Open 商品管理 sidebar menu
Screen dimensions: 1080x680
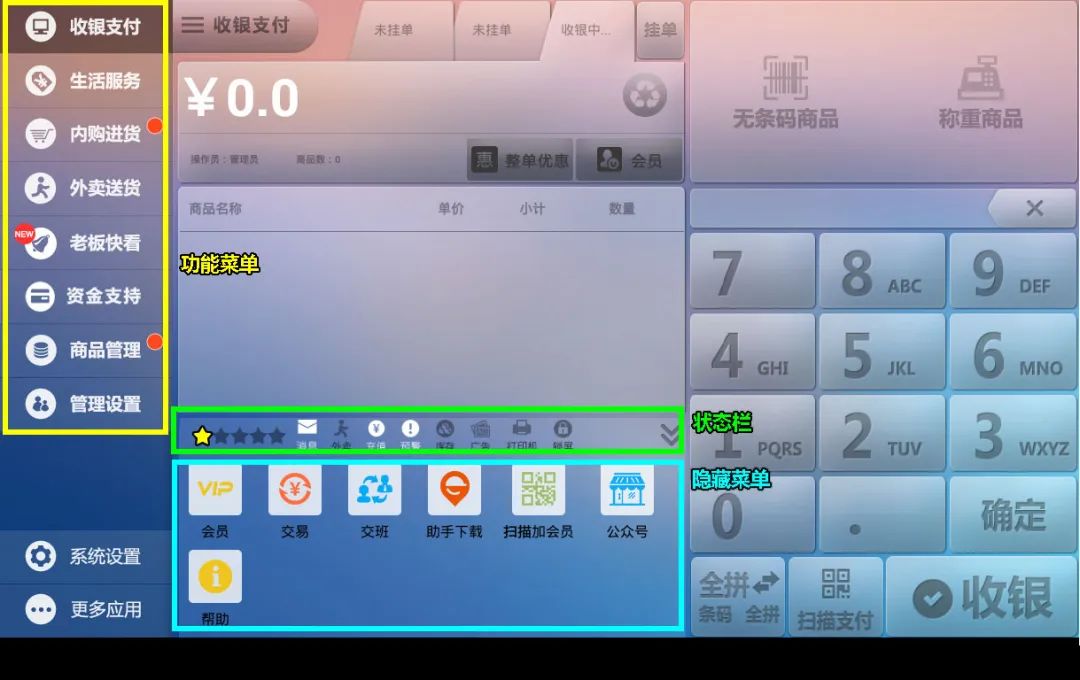pos(85,350)
